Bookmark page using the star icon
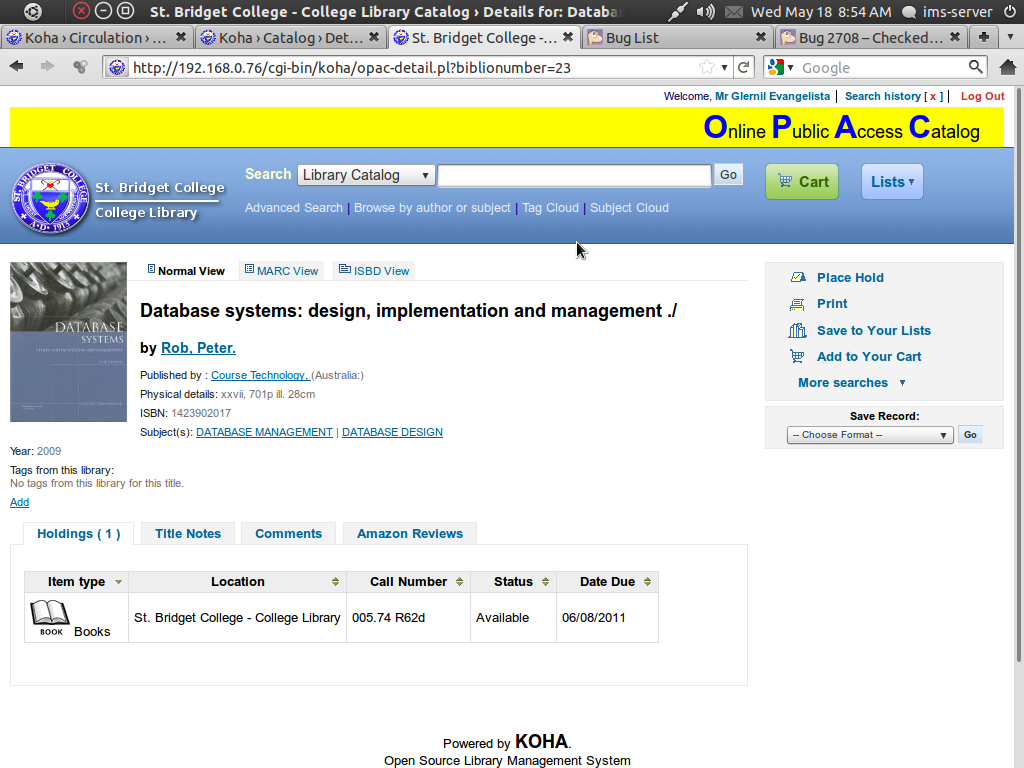1024x768 pixels. (x=708, y=67)
